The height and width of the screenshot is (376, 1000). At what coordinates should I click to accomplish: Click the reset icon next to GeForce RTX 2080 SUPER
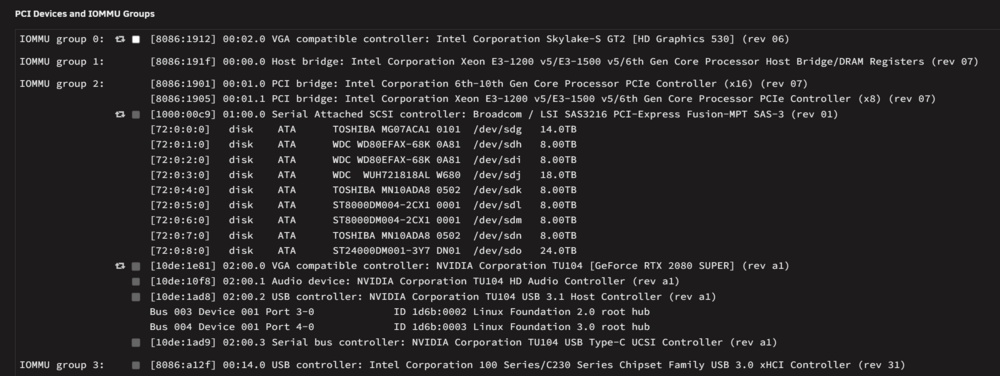point(120,266)
